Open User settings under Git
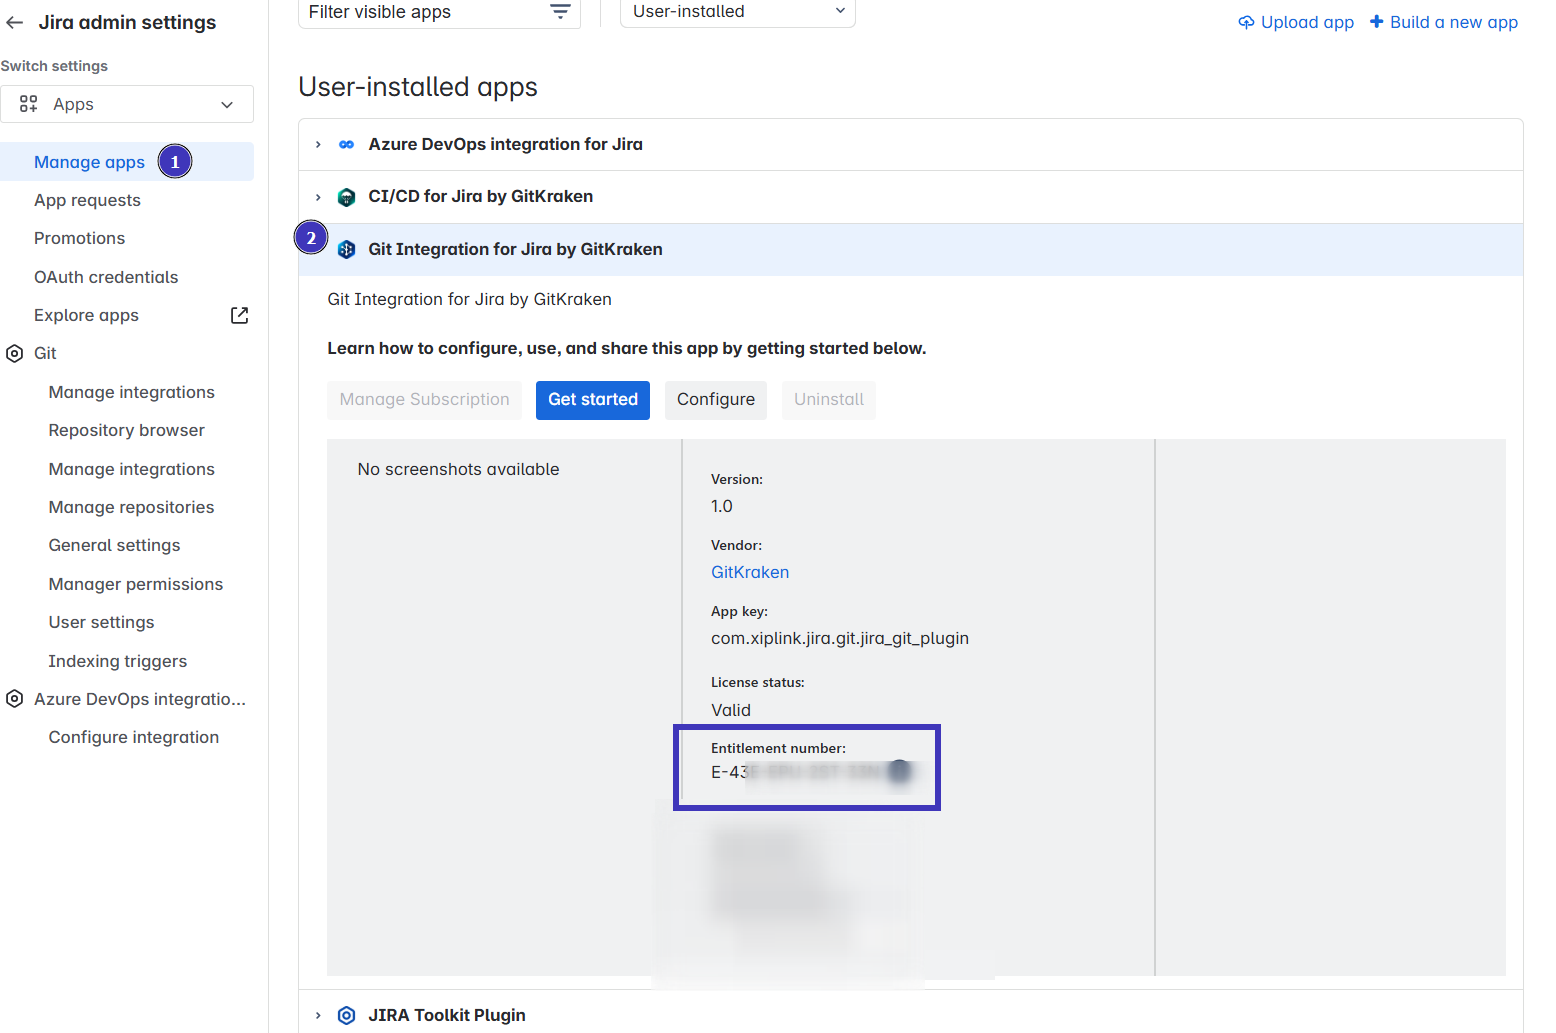Image resolution: width=1556 pixels, height=1033 pixels. [x=101, y=622]
